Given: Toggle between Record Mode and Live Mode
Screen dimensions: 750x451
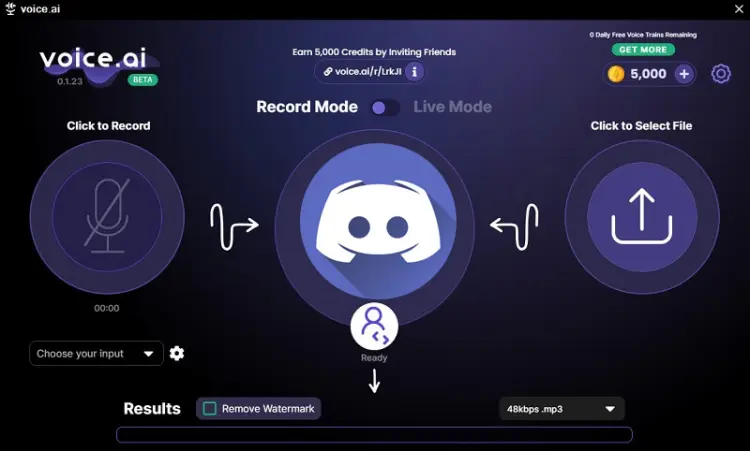Looking at the screenshot, I should tap(386, 108).
